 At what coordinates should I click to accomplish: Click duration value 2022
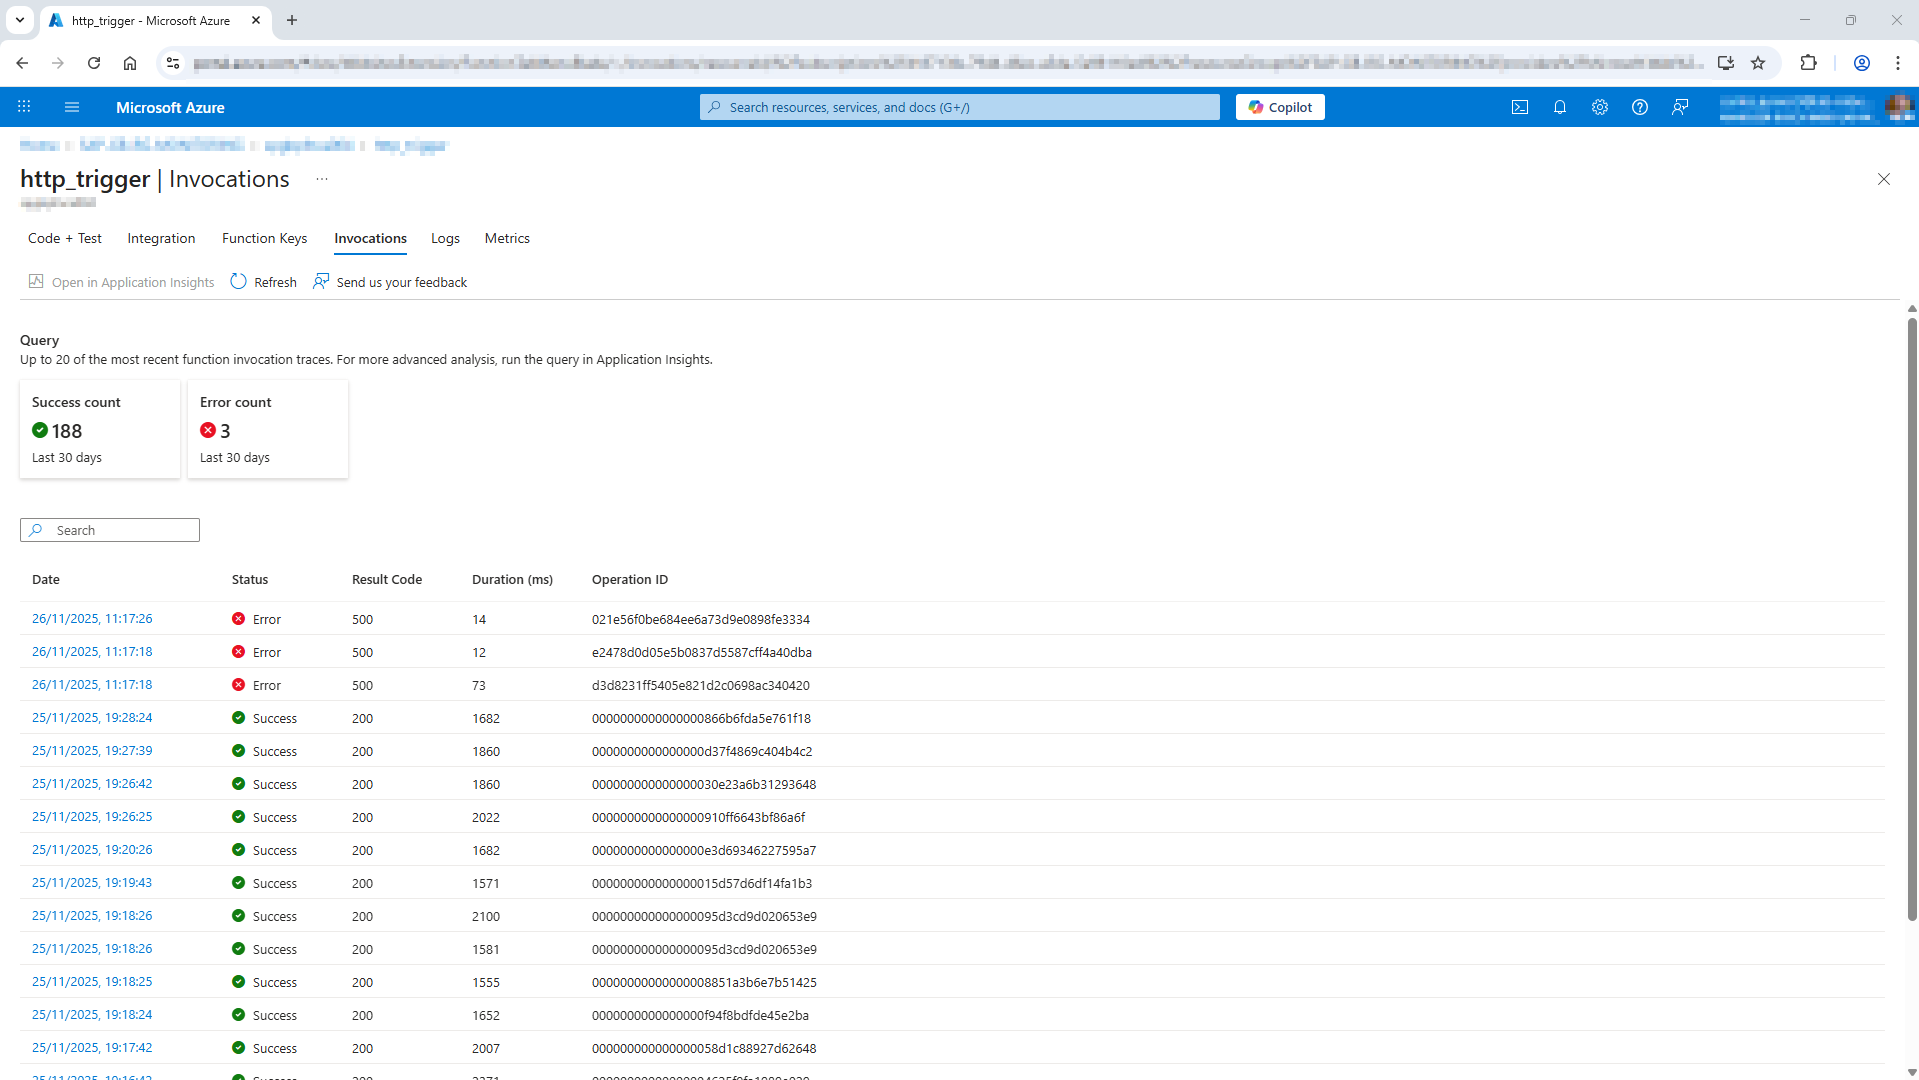tap(486, 818)
